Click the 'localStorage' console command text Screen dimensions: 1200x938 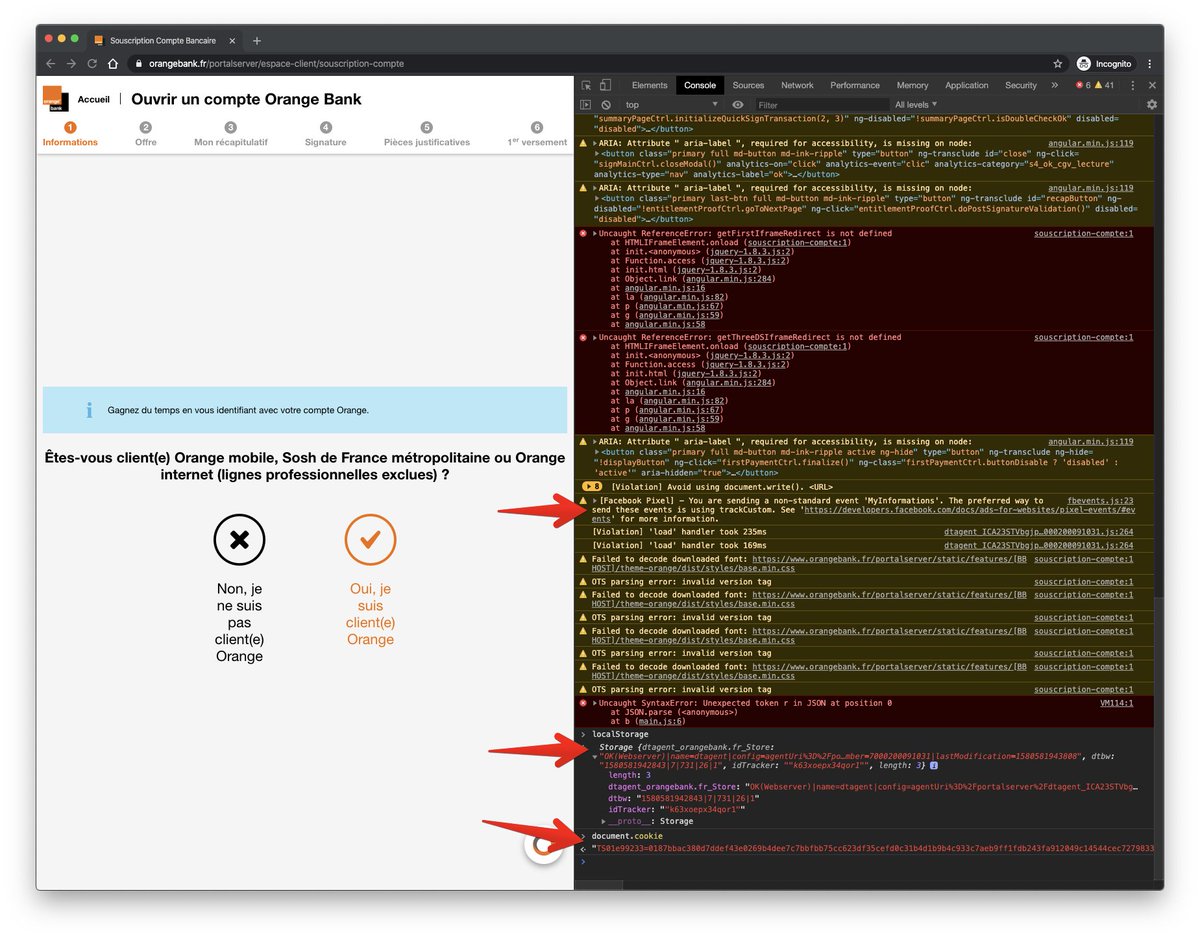620,734
